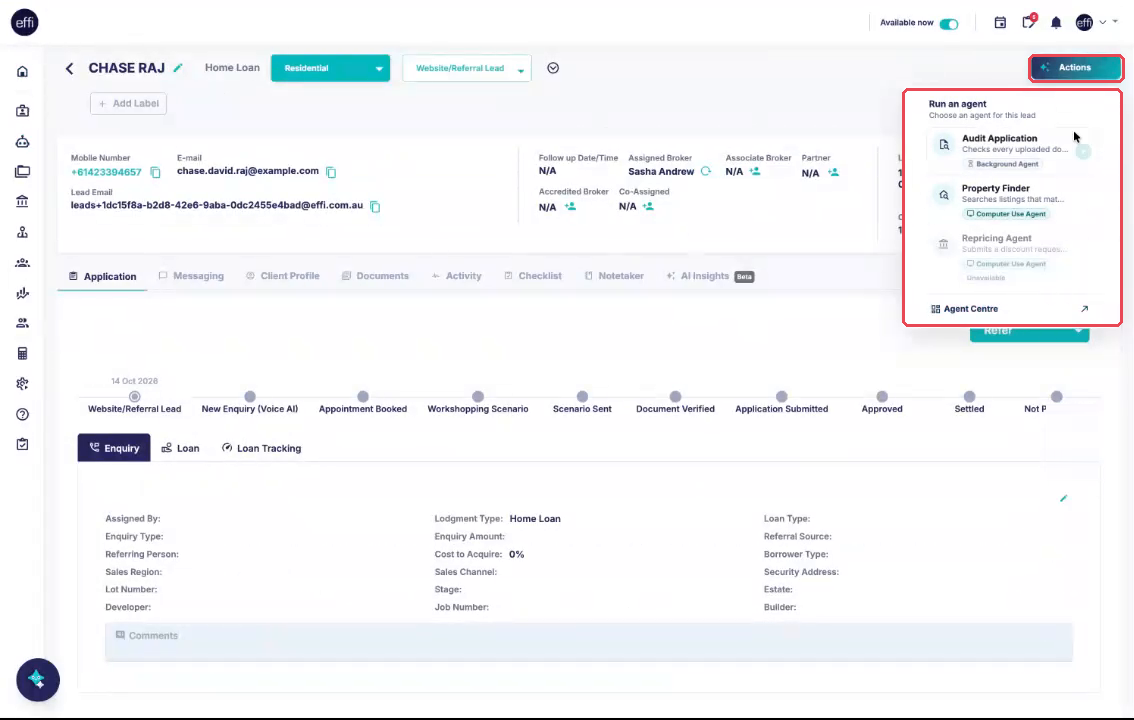Click the circled chevron beside the status dropdown

coord(553,68)
